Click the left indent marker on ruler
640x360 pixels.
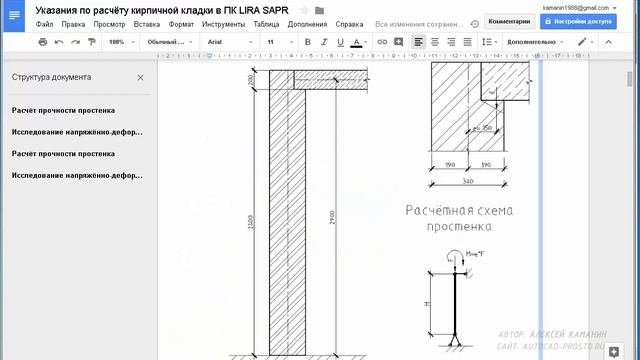point(209,56)
